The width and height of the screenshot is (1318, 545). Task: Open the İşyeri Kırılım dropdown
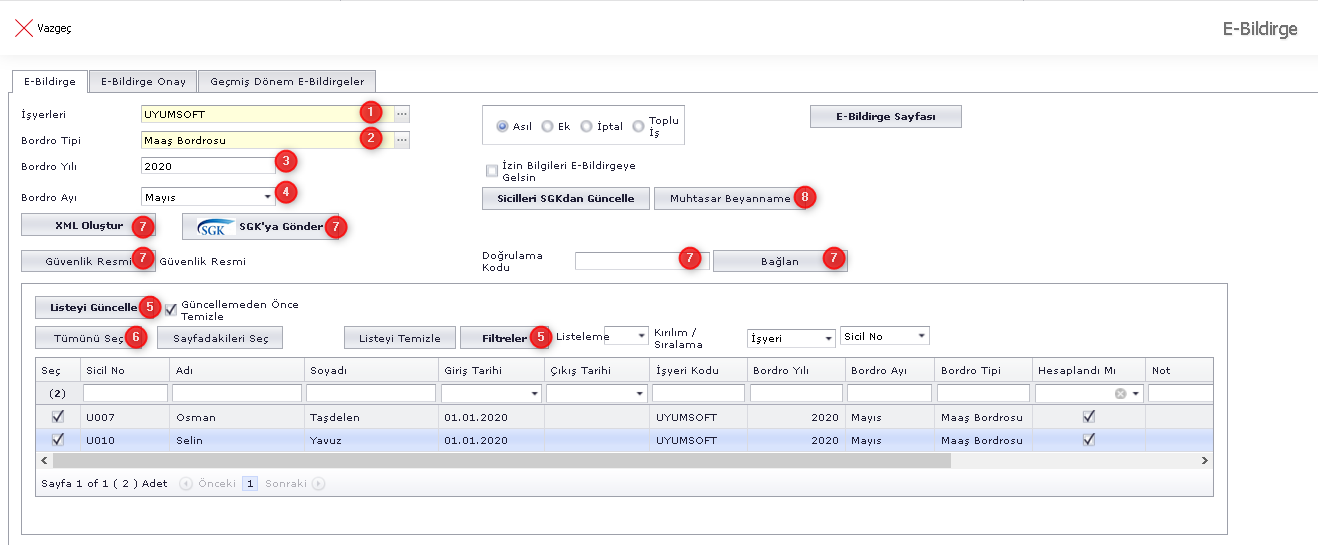click(827, 339)
